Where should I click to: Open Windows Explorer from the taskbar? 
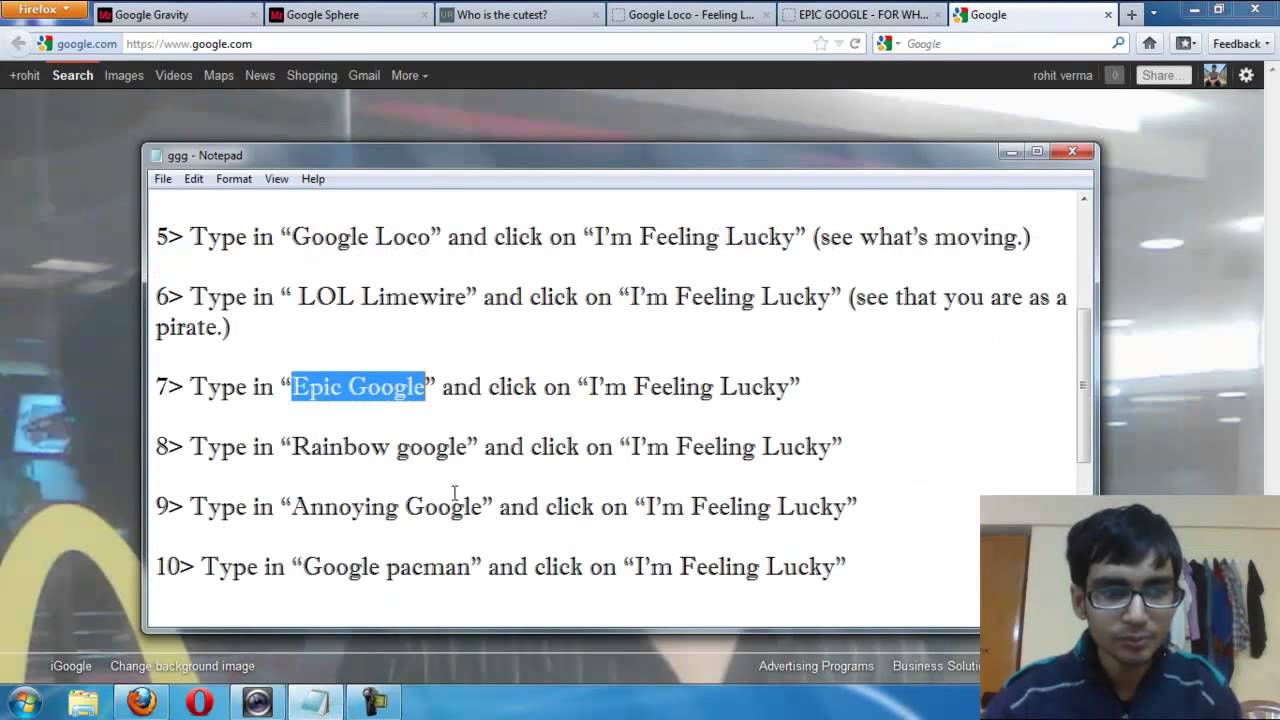tap(84, 702)
